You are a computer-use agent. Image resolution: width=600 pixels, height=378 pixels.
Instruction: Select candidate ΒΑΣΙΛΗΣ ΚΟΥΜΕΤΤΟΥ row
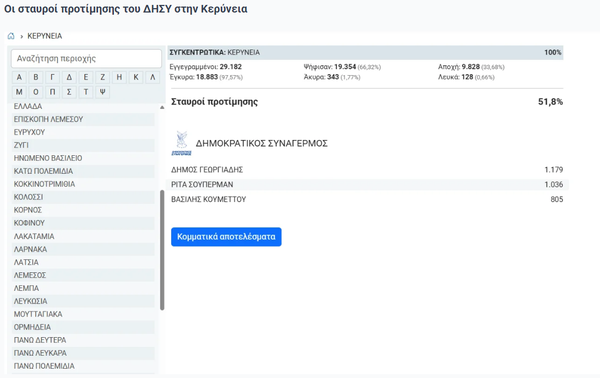(x=367, y=199)
